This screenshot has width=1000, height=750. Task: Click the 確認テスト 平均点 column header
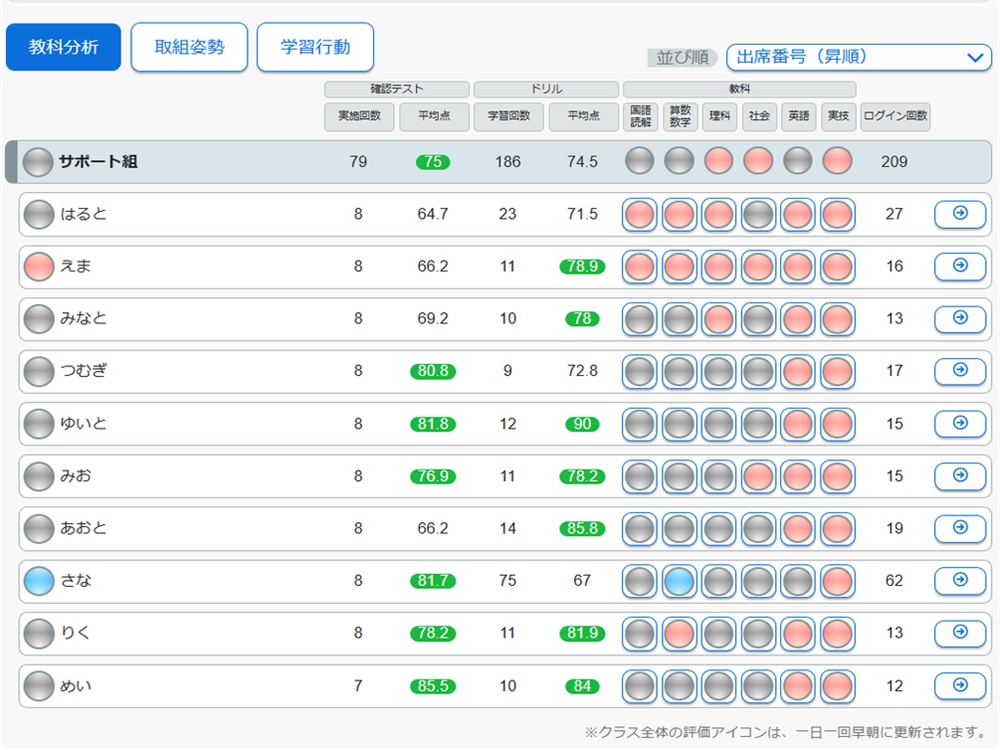tap(434, 116)
